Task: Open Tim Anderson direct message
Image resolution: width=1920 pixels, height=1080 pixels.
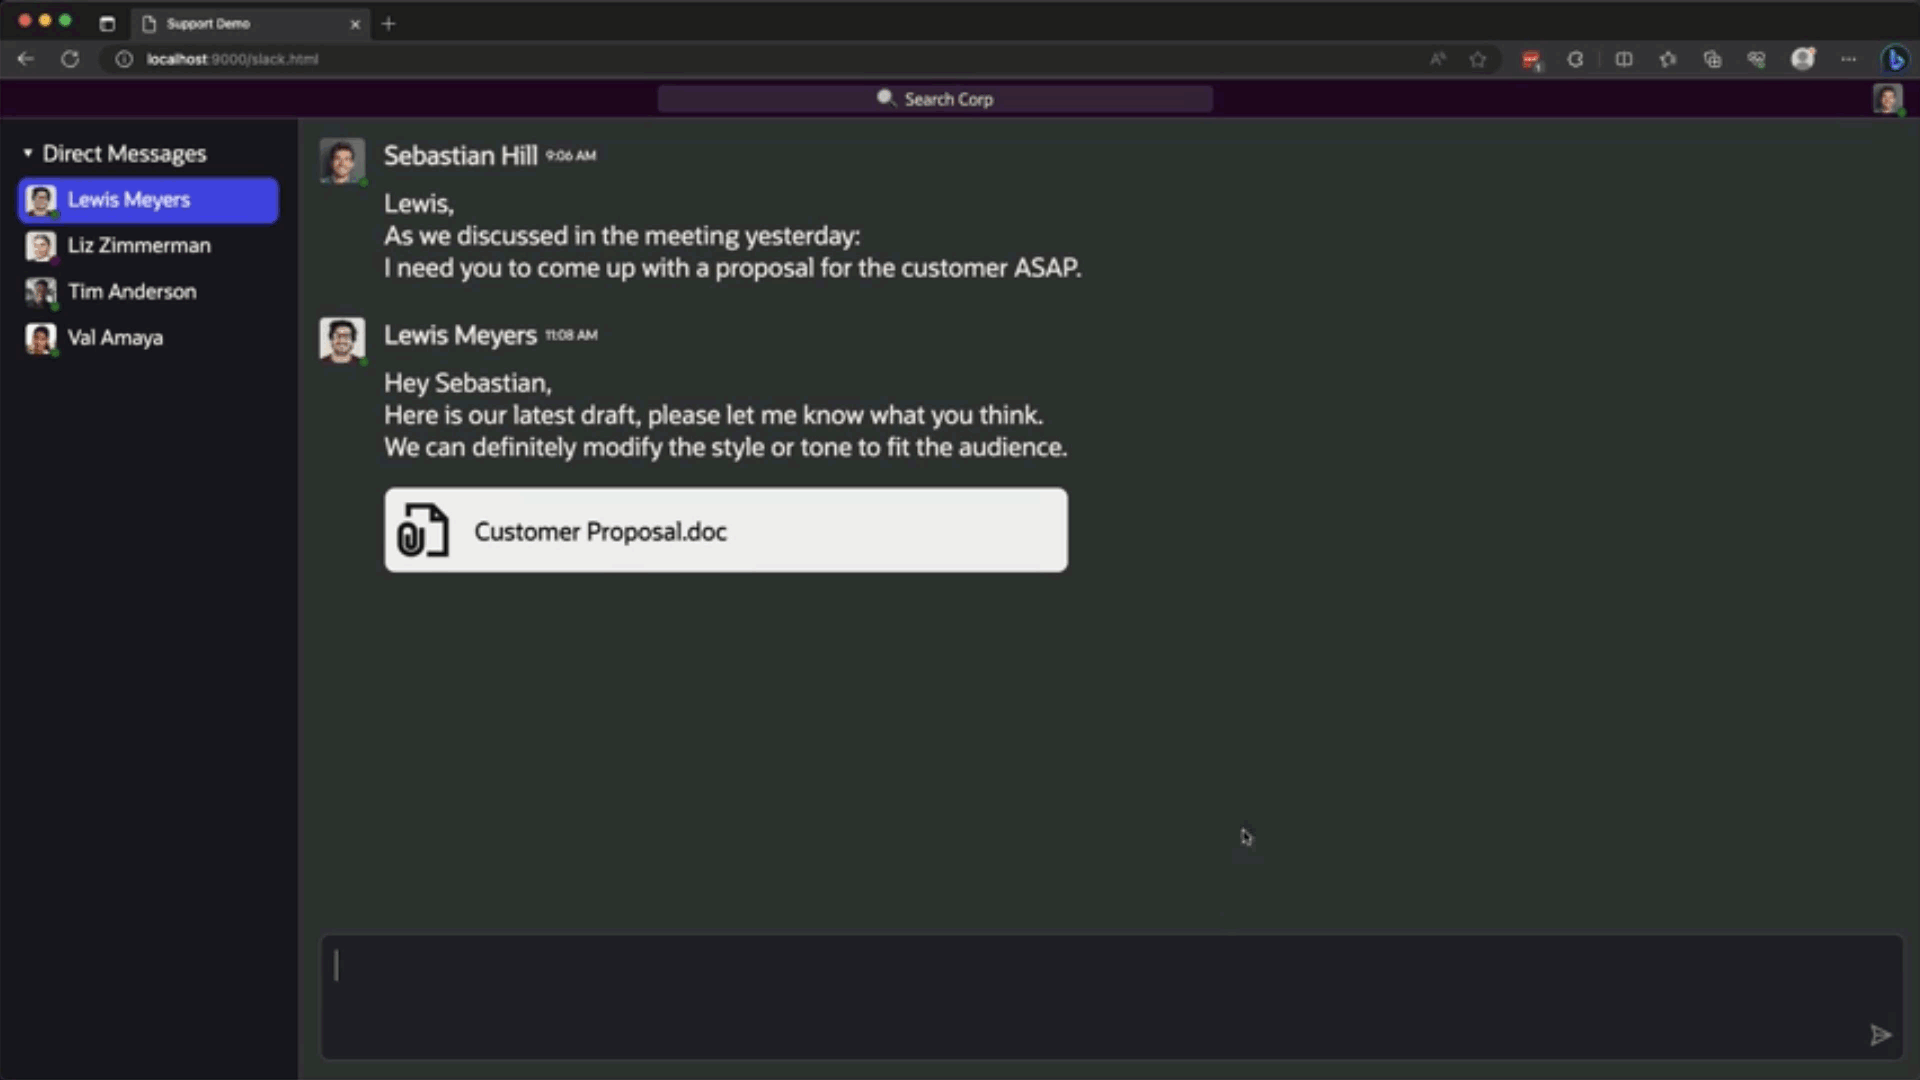Action: point(132,292)
